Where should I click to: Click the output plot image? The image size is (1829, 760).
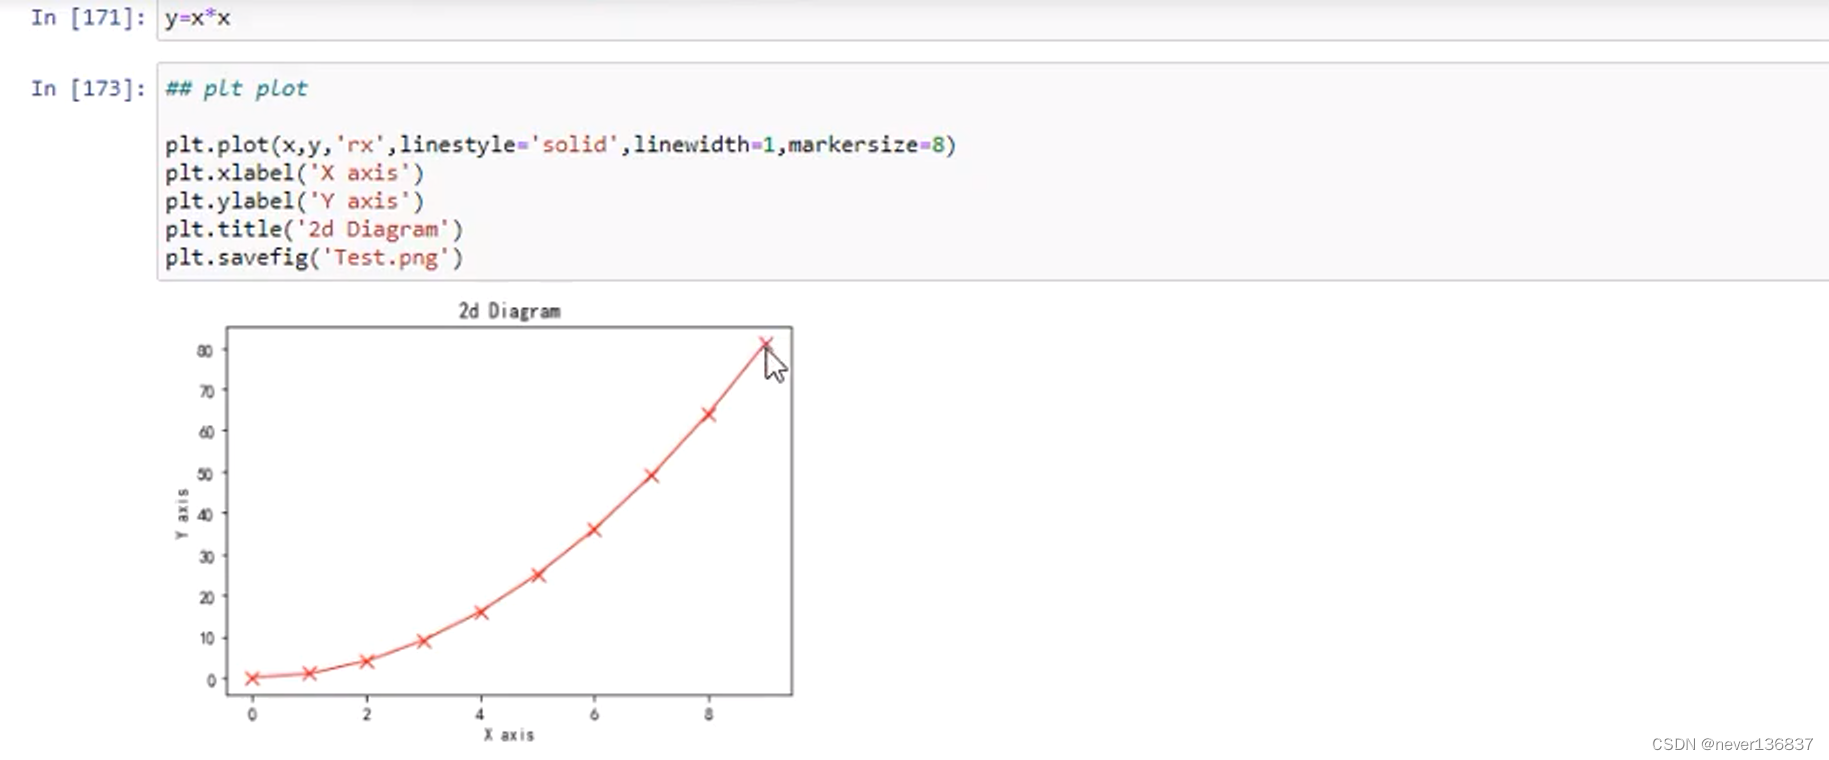483,522
